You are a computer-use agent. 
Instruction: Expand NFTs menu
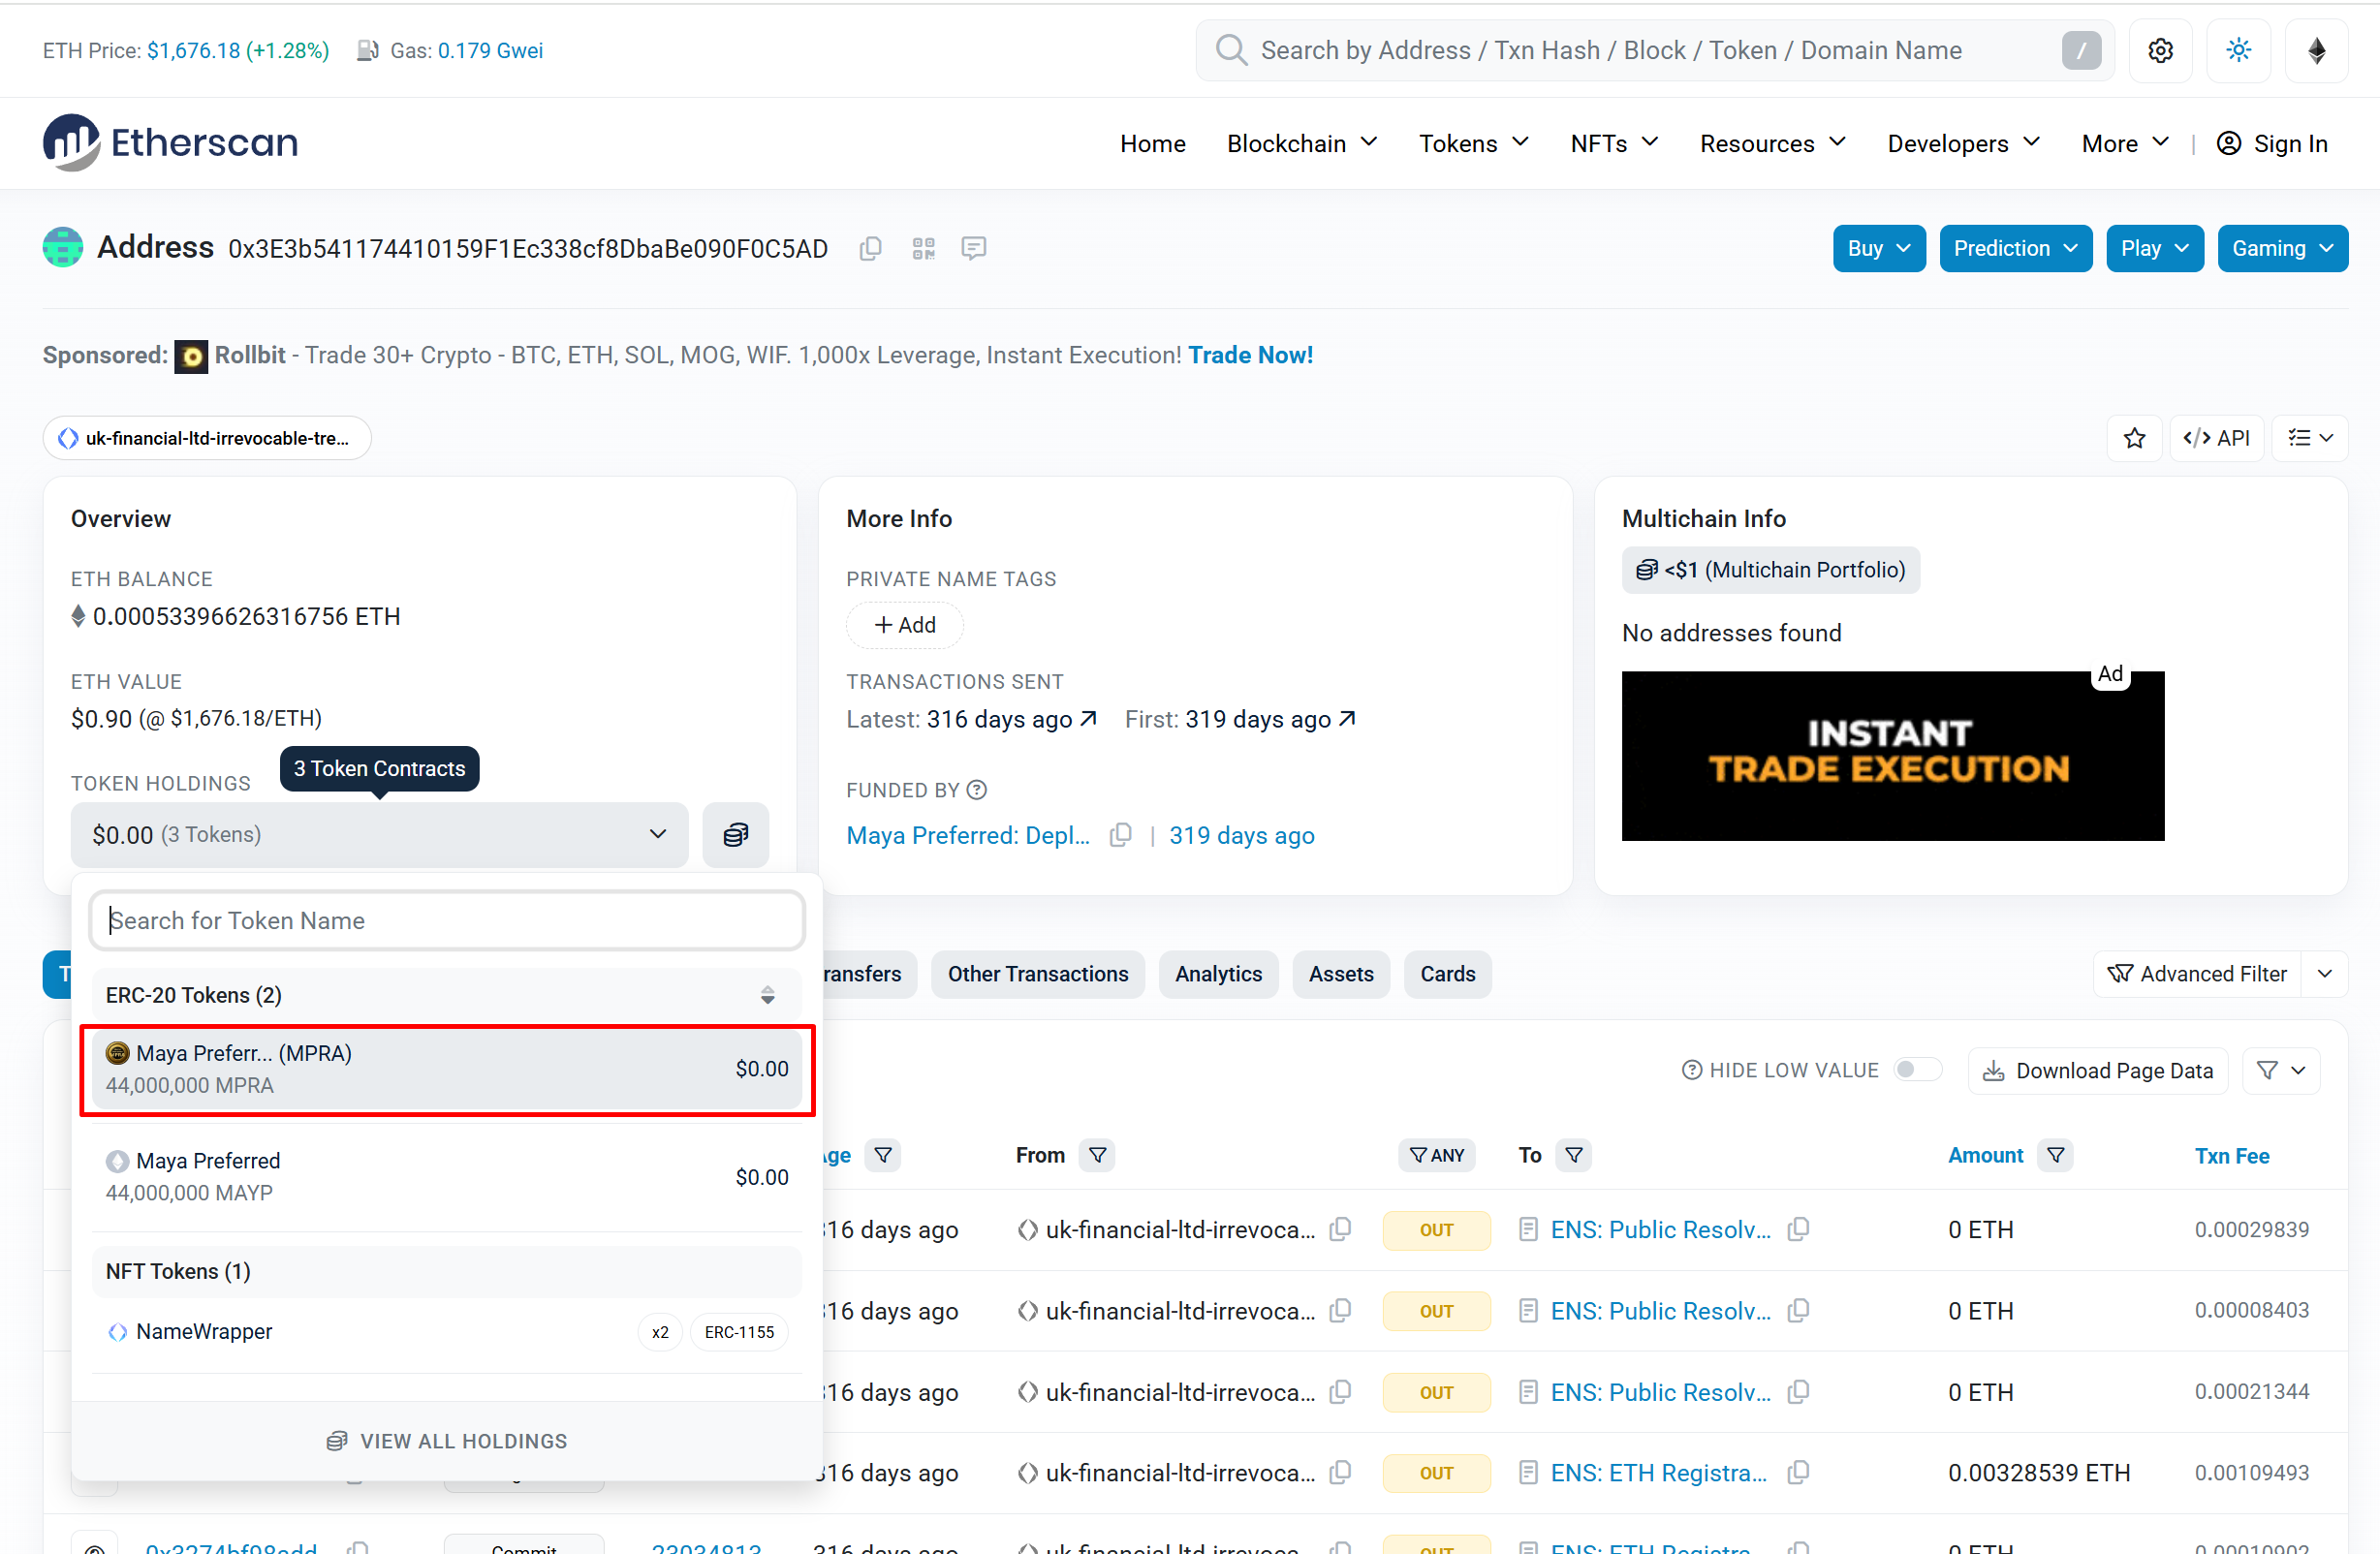click(x=1614, y=143)
